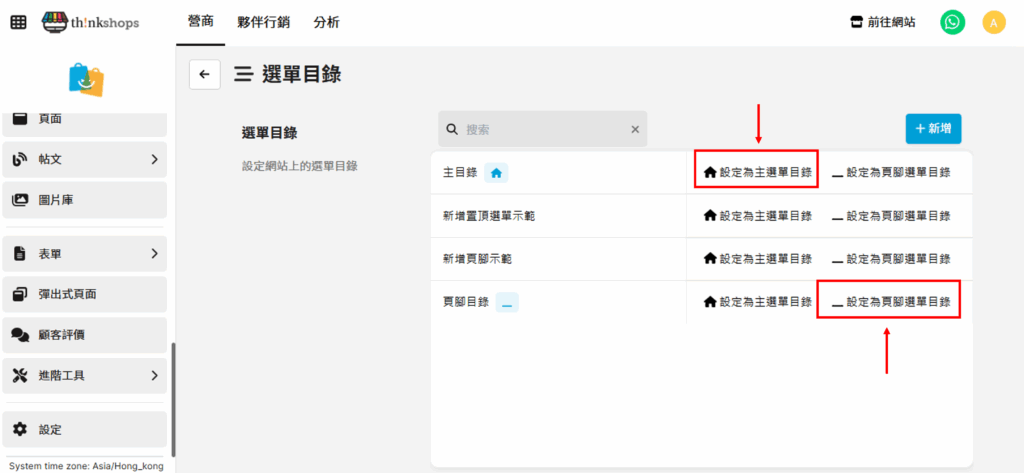Click the back arrow button
Viewport: 1024px width, 473px height.
tap(204, 74)
